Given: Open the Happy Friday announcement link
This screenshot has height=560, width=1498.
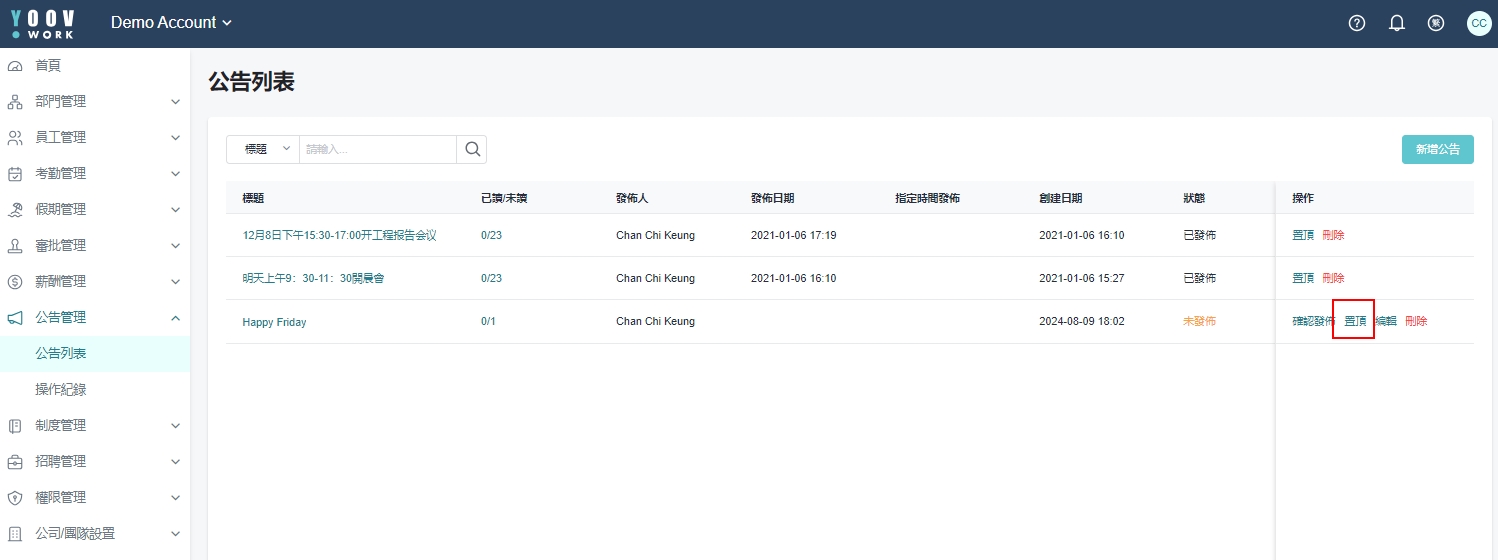Looking at the screenshot, I should point(274,322).
